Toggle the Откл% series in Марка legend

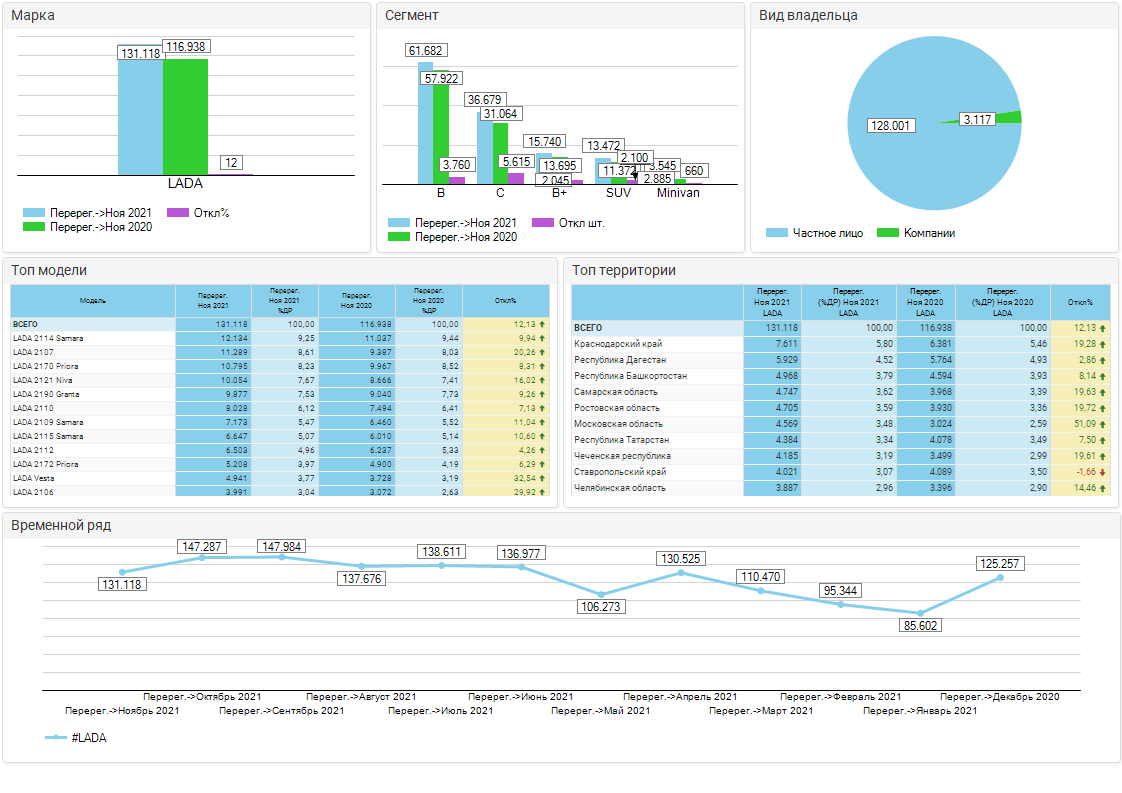pyautogui.click(x=197, y=213)
